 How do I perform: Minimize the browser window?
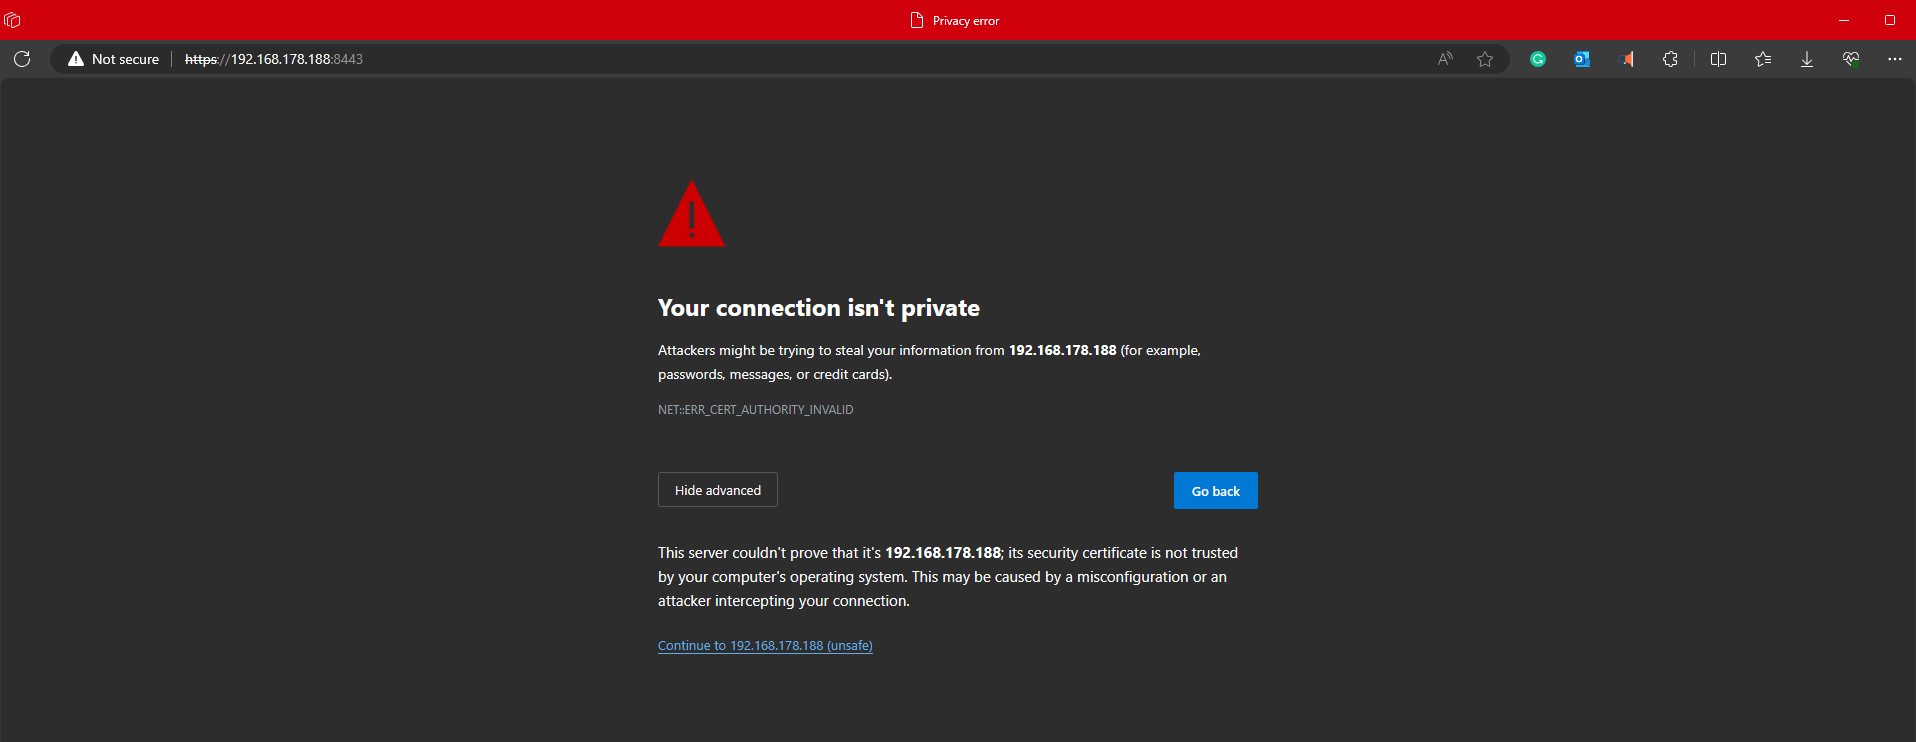coord(1844,20)
